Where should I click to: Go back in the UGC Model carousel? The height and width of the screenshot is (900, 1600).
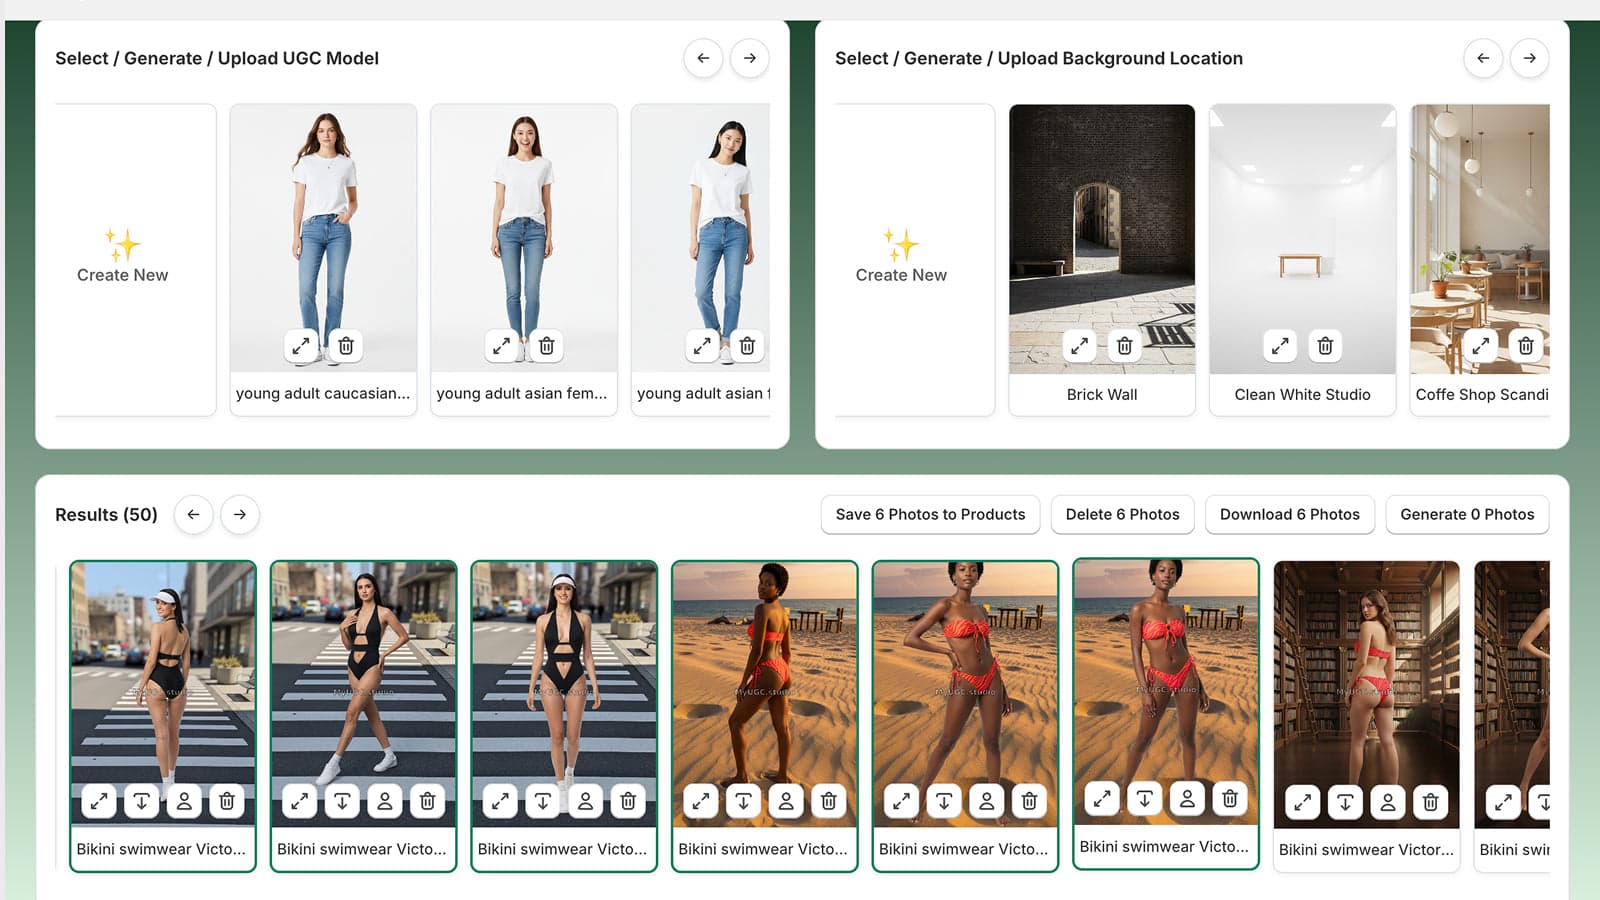(x=703, y=58)
